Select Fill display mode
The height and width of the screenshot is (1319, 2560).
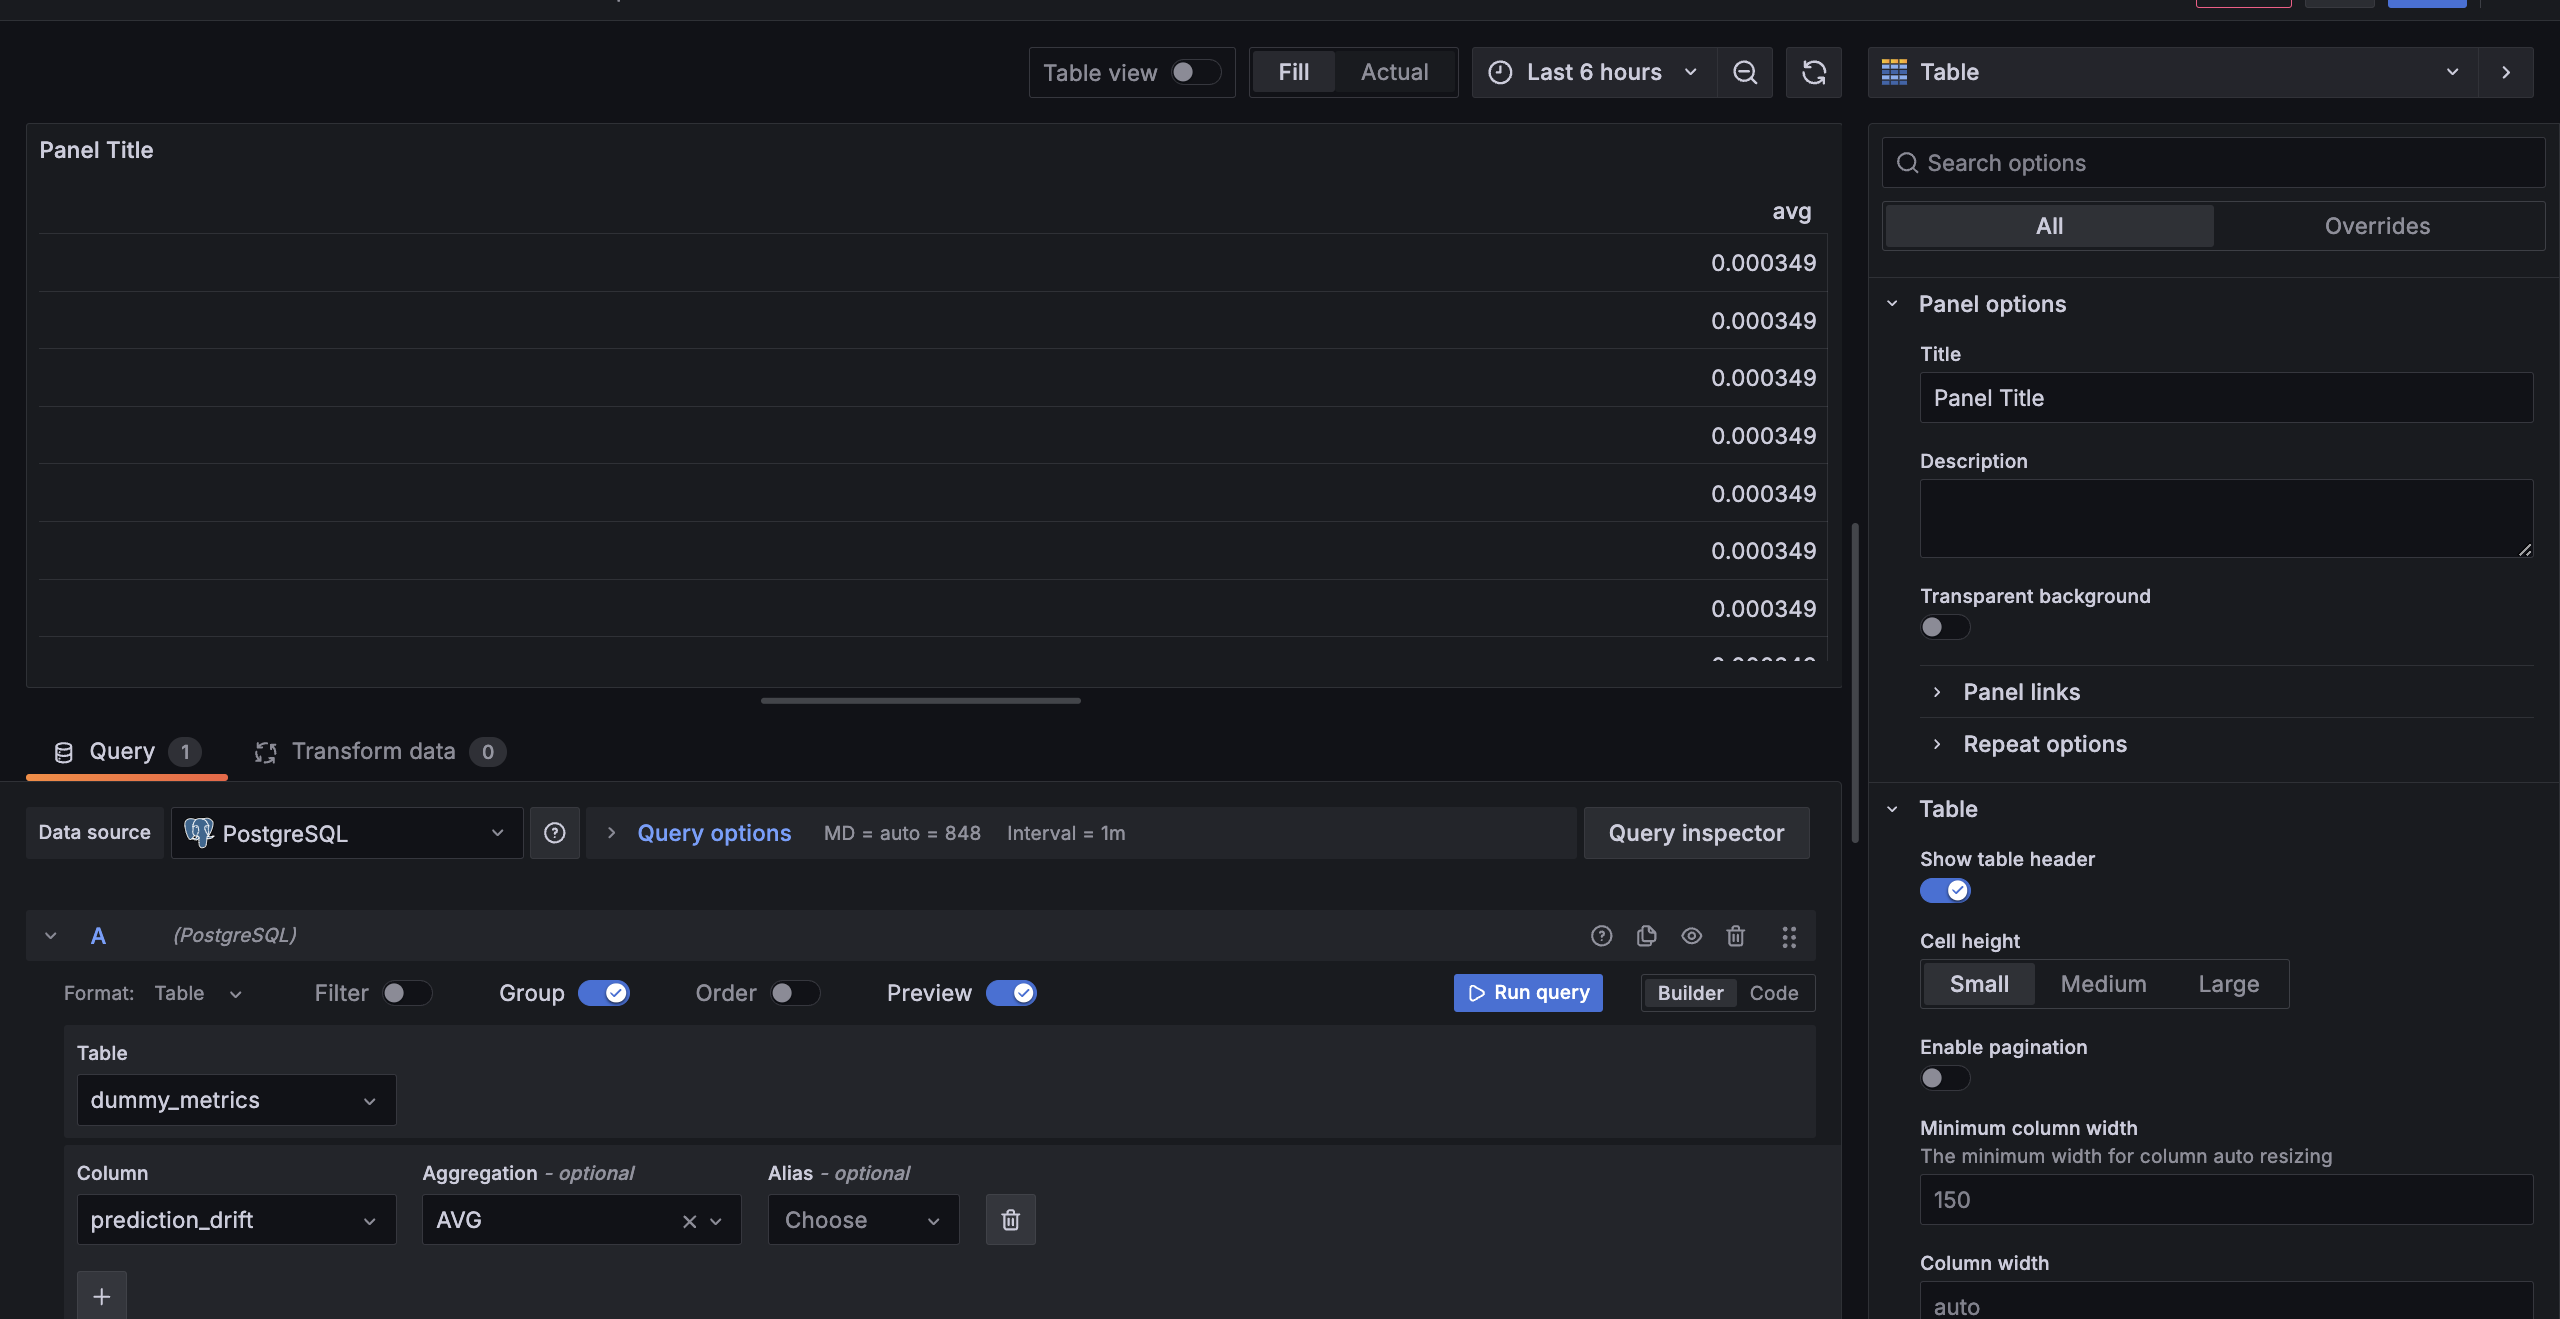pyautogui.click(x=1293, y=72)
